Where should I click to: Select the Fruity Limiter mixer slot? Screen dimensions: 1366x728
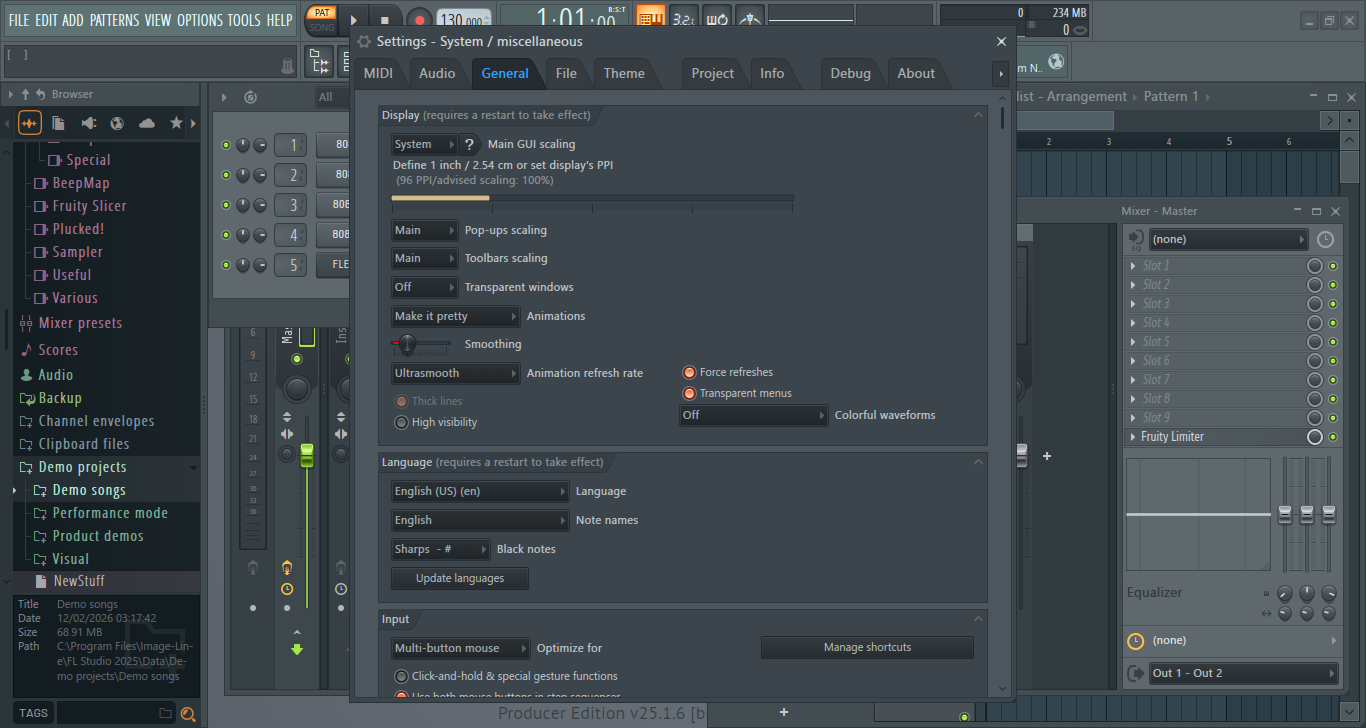[x=1215, y=437]
